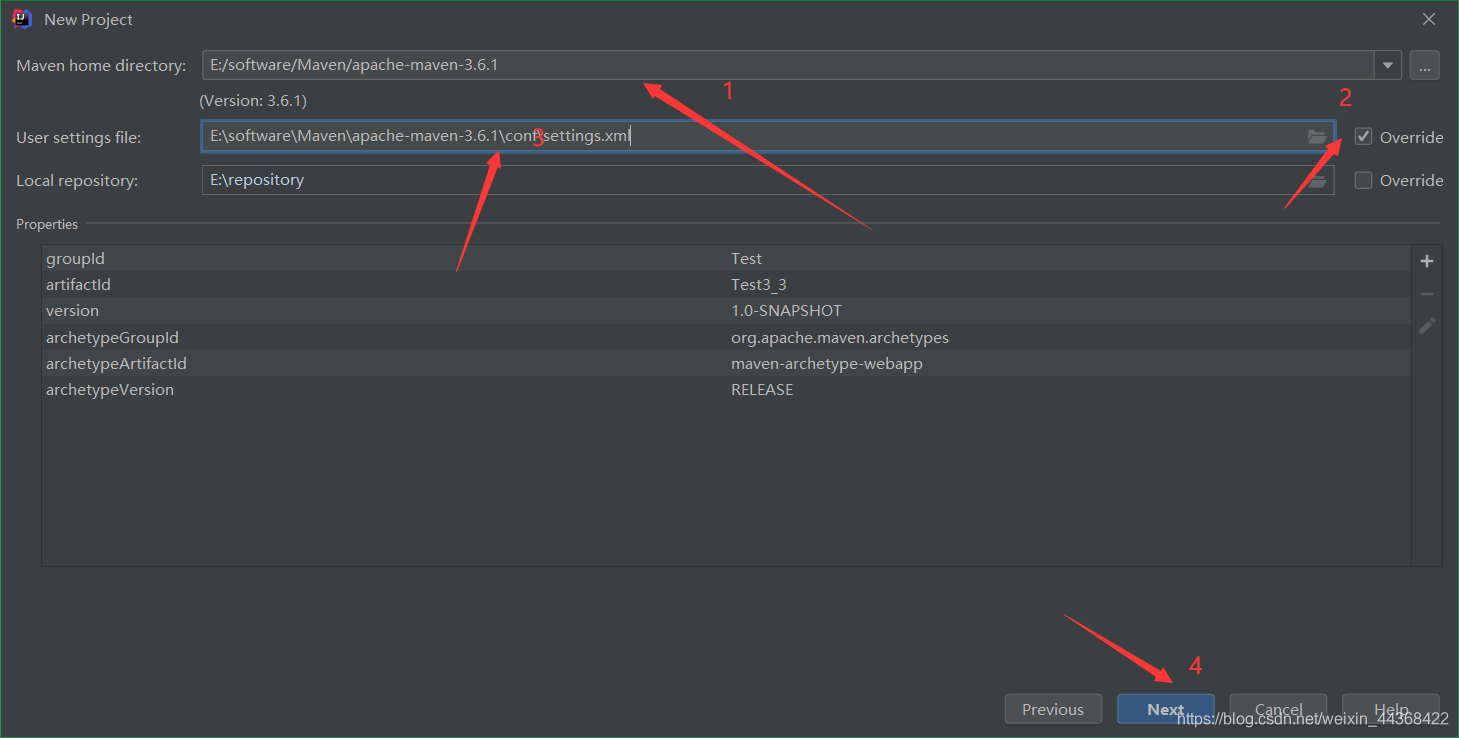Image resolution: width=1459 pixels, height=738 pixels.
Task: Open folder browser for User settings file
Action: (1317, 136)
